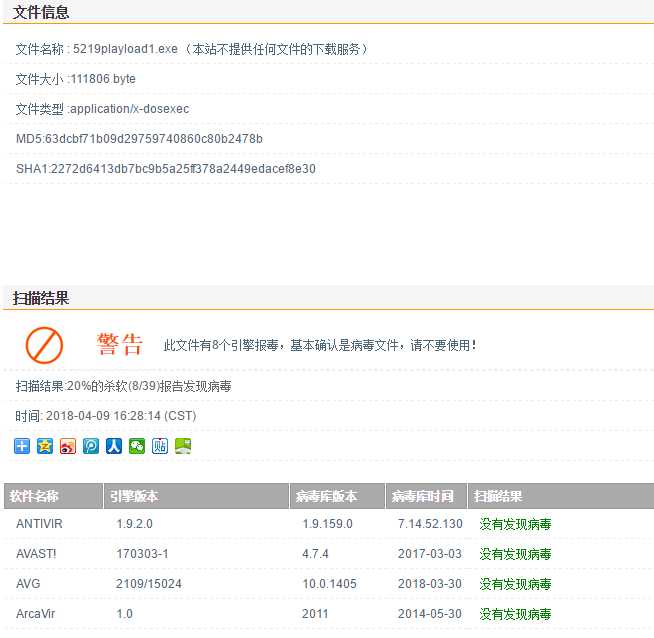Screen dimensions: 654x638
Task: Click the 病毒库版本 column header
Action: 326,496
